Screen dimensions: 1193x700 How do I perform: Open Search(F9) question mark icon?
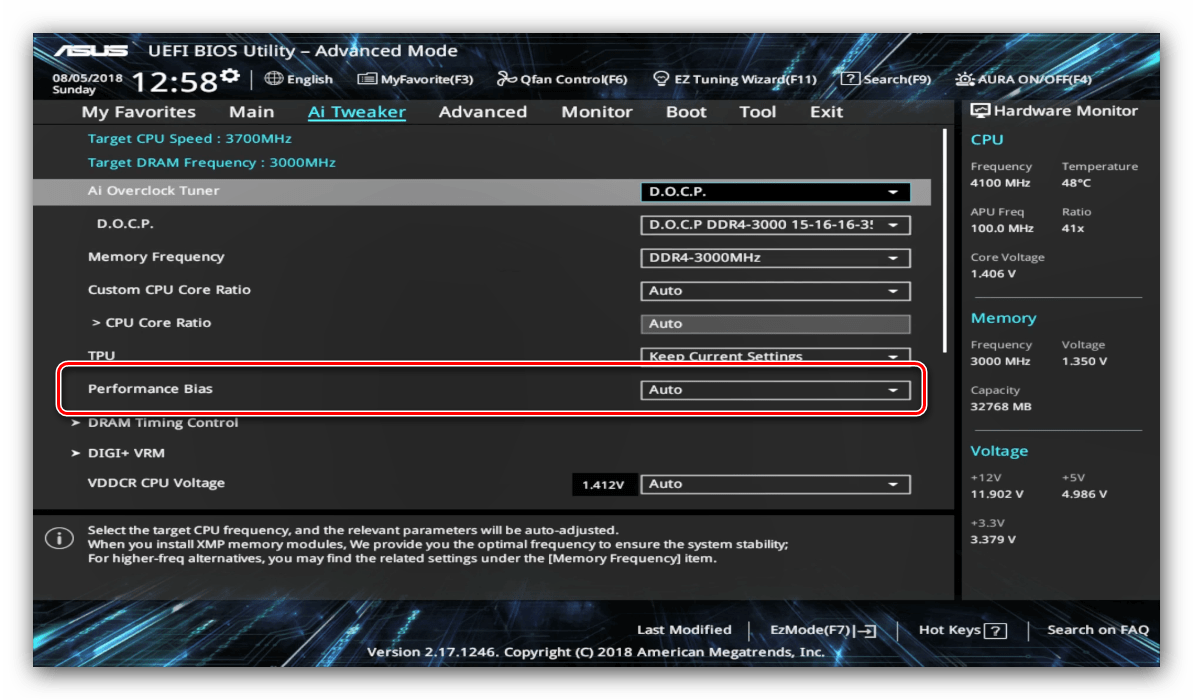pos(850,79)
